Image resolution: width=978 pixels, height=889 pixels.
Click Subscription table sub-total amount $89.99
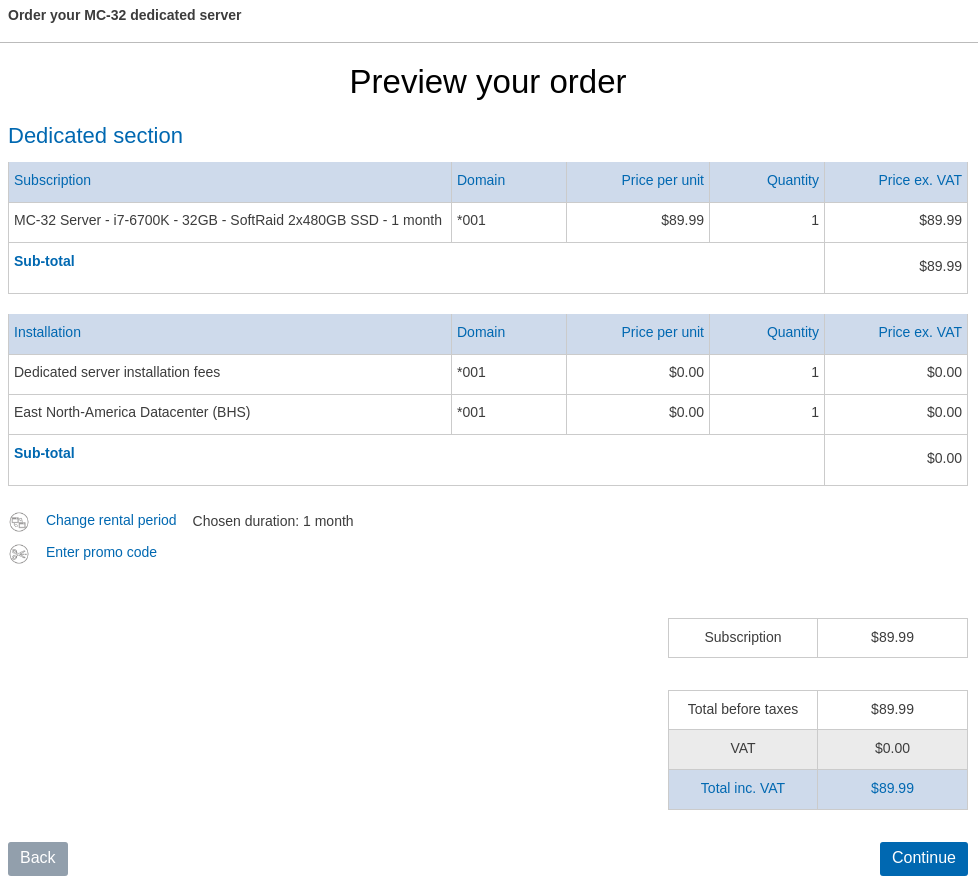(x=940, y=266)
